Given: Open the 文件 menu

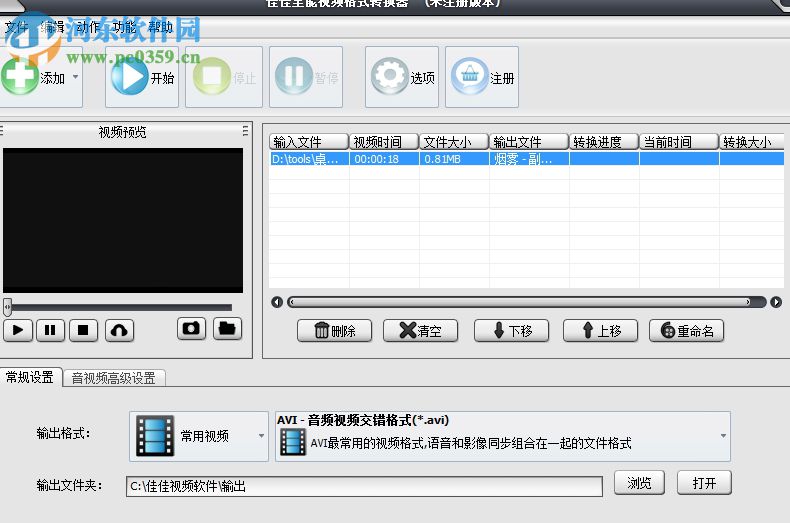Looking at the screenshot, I should click(16, 27).
